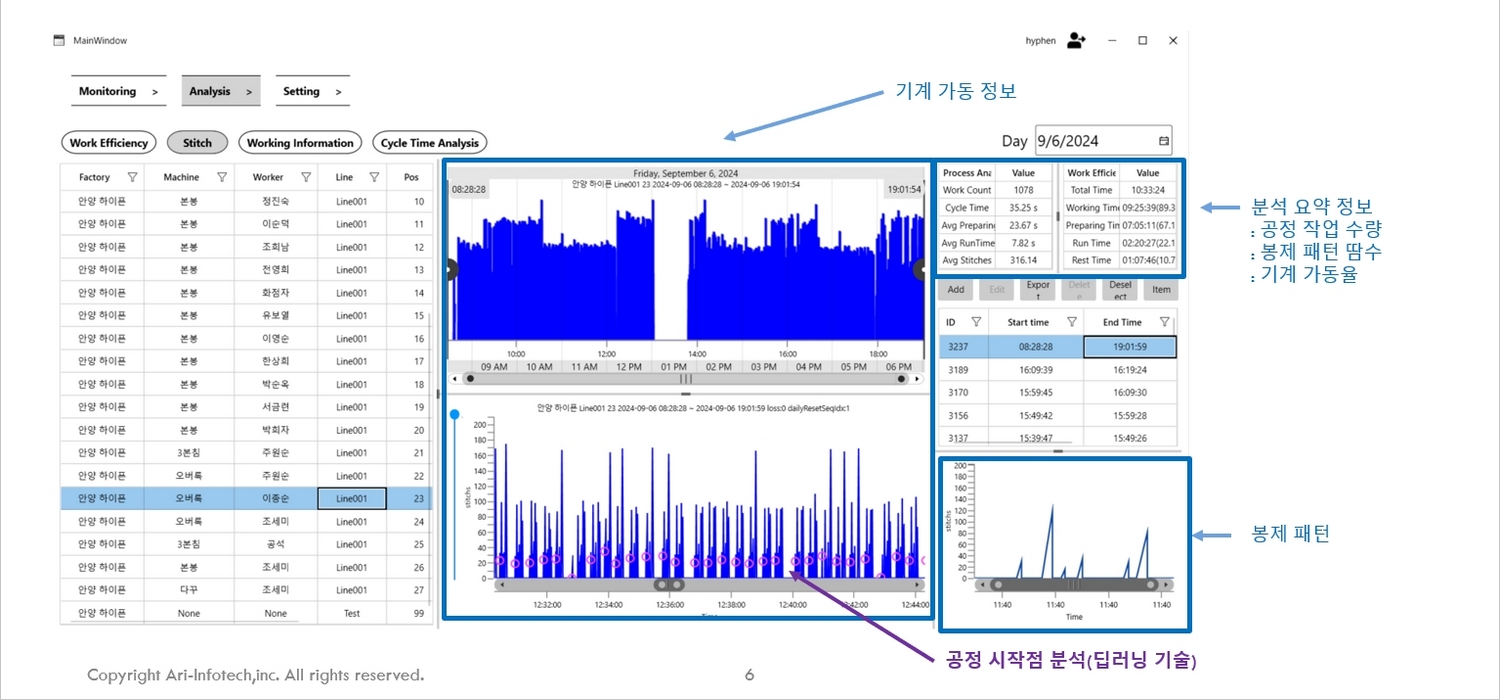Sort by the Pos column header
The height and width of the screenshot is (700, 1500).
(411, 177)
